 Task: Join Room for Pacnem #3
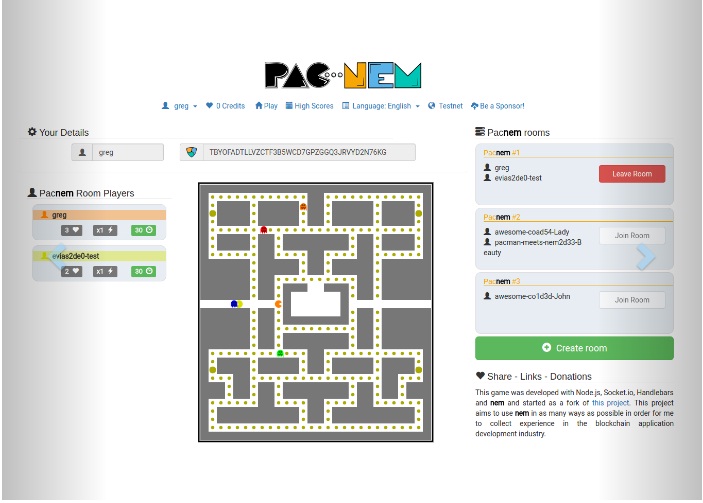point(632,300)
